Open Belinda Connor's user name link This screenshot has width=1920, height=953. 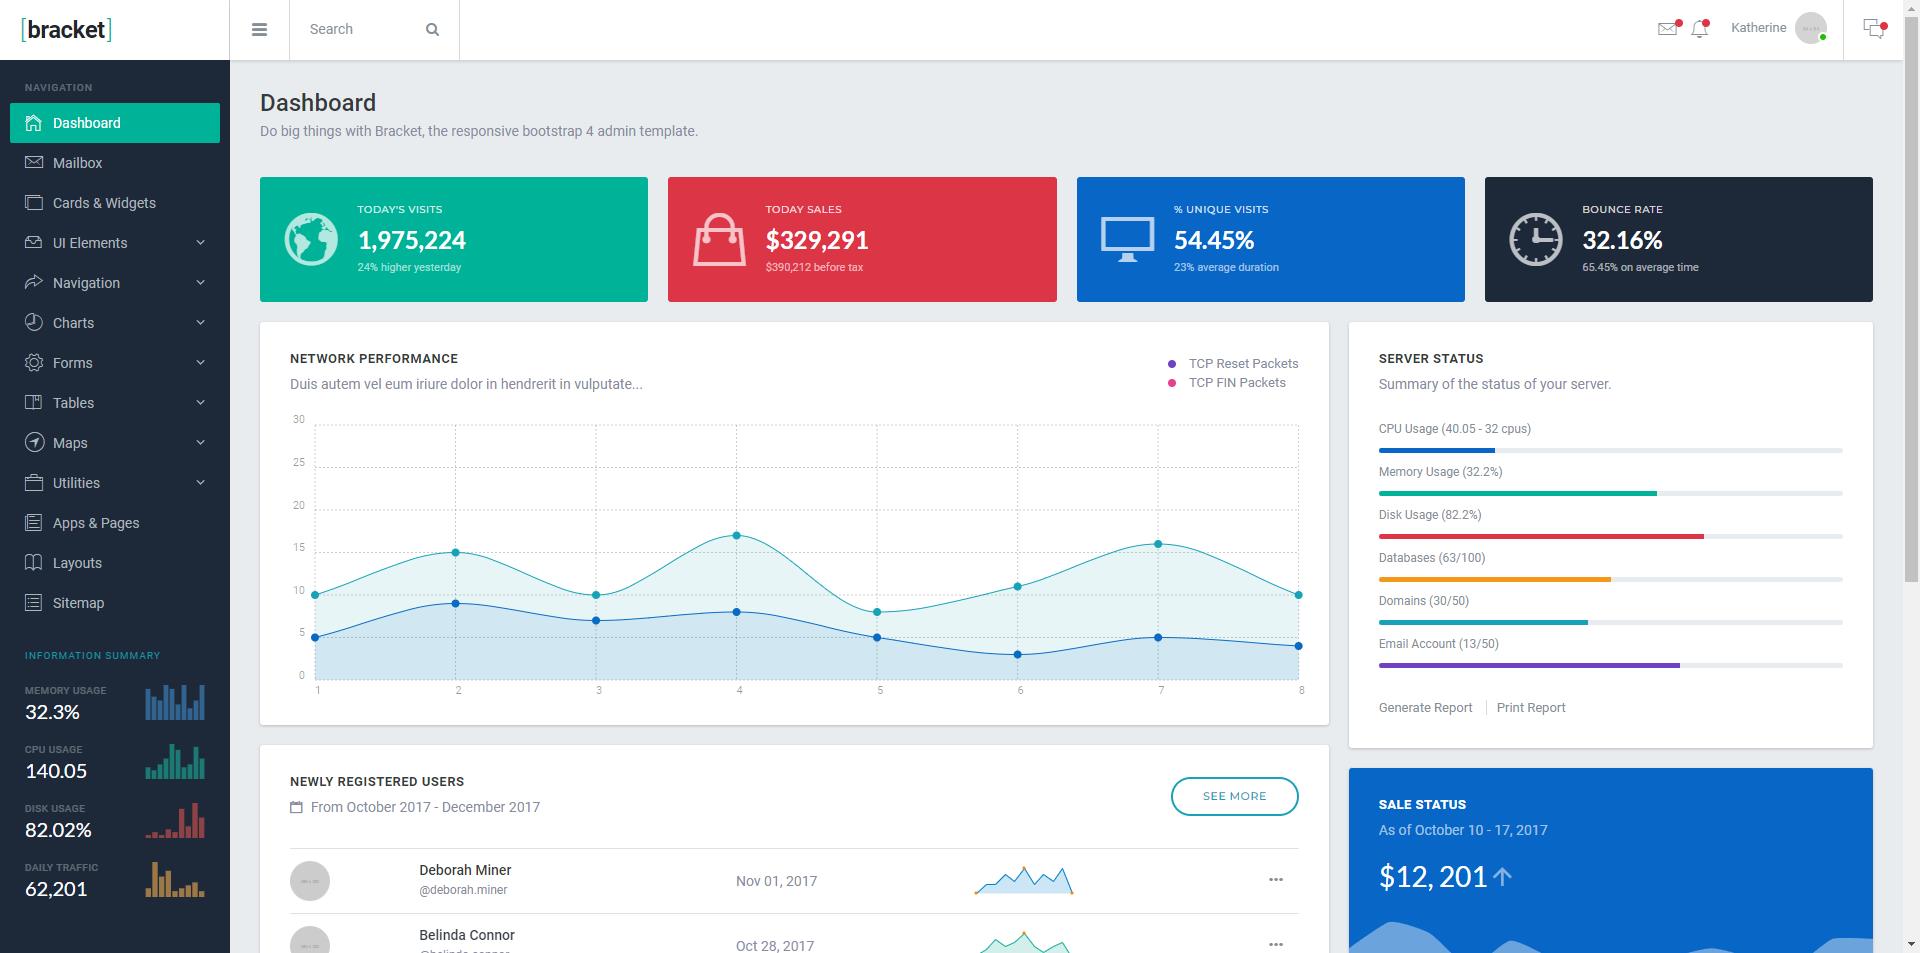pyautogui.click(x=467, y=935)
